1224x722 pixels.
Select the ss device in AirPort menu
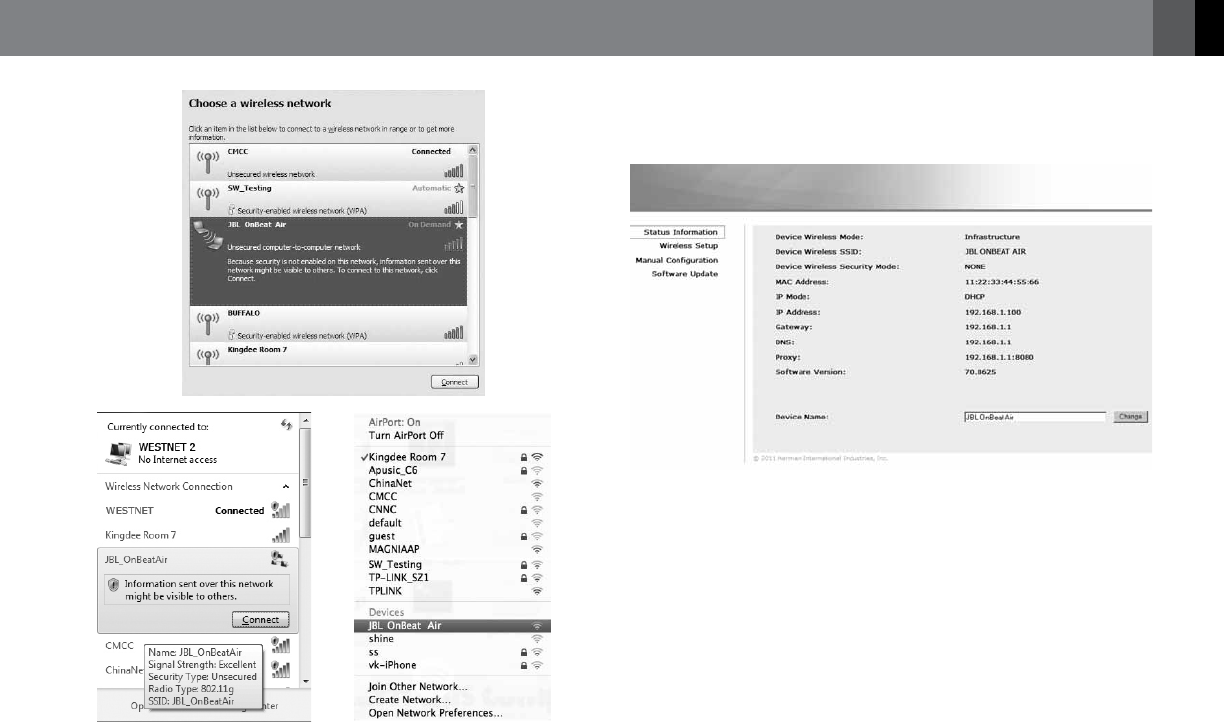[452, 652]
